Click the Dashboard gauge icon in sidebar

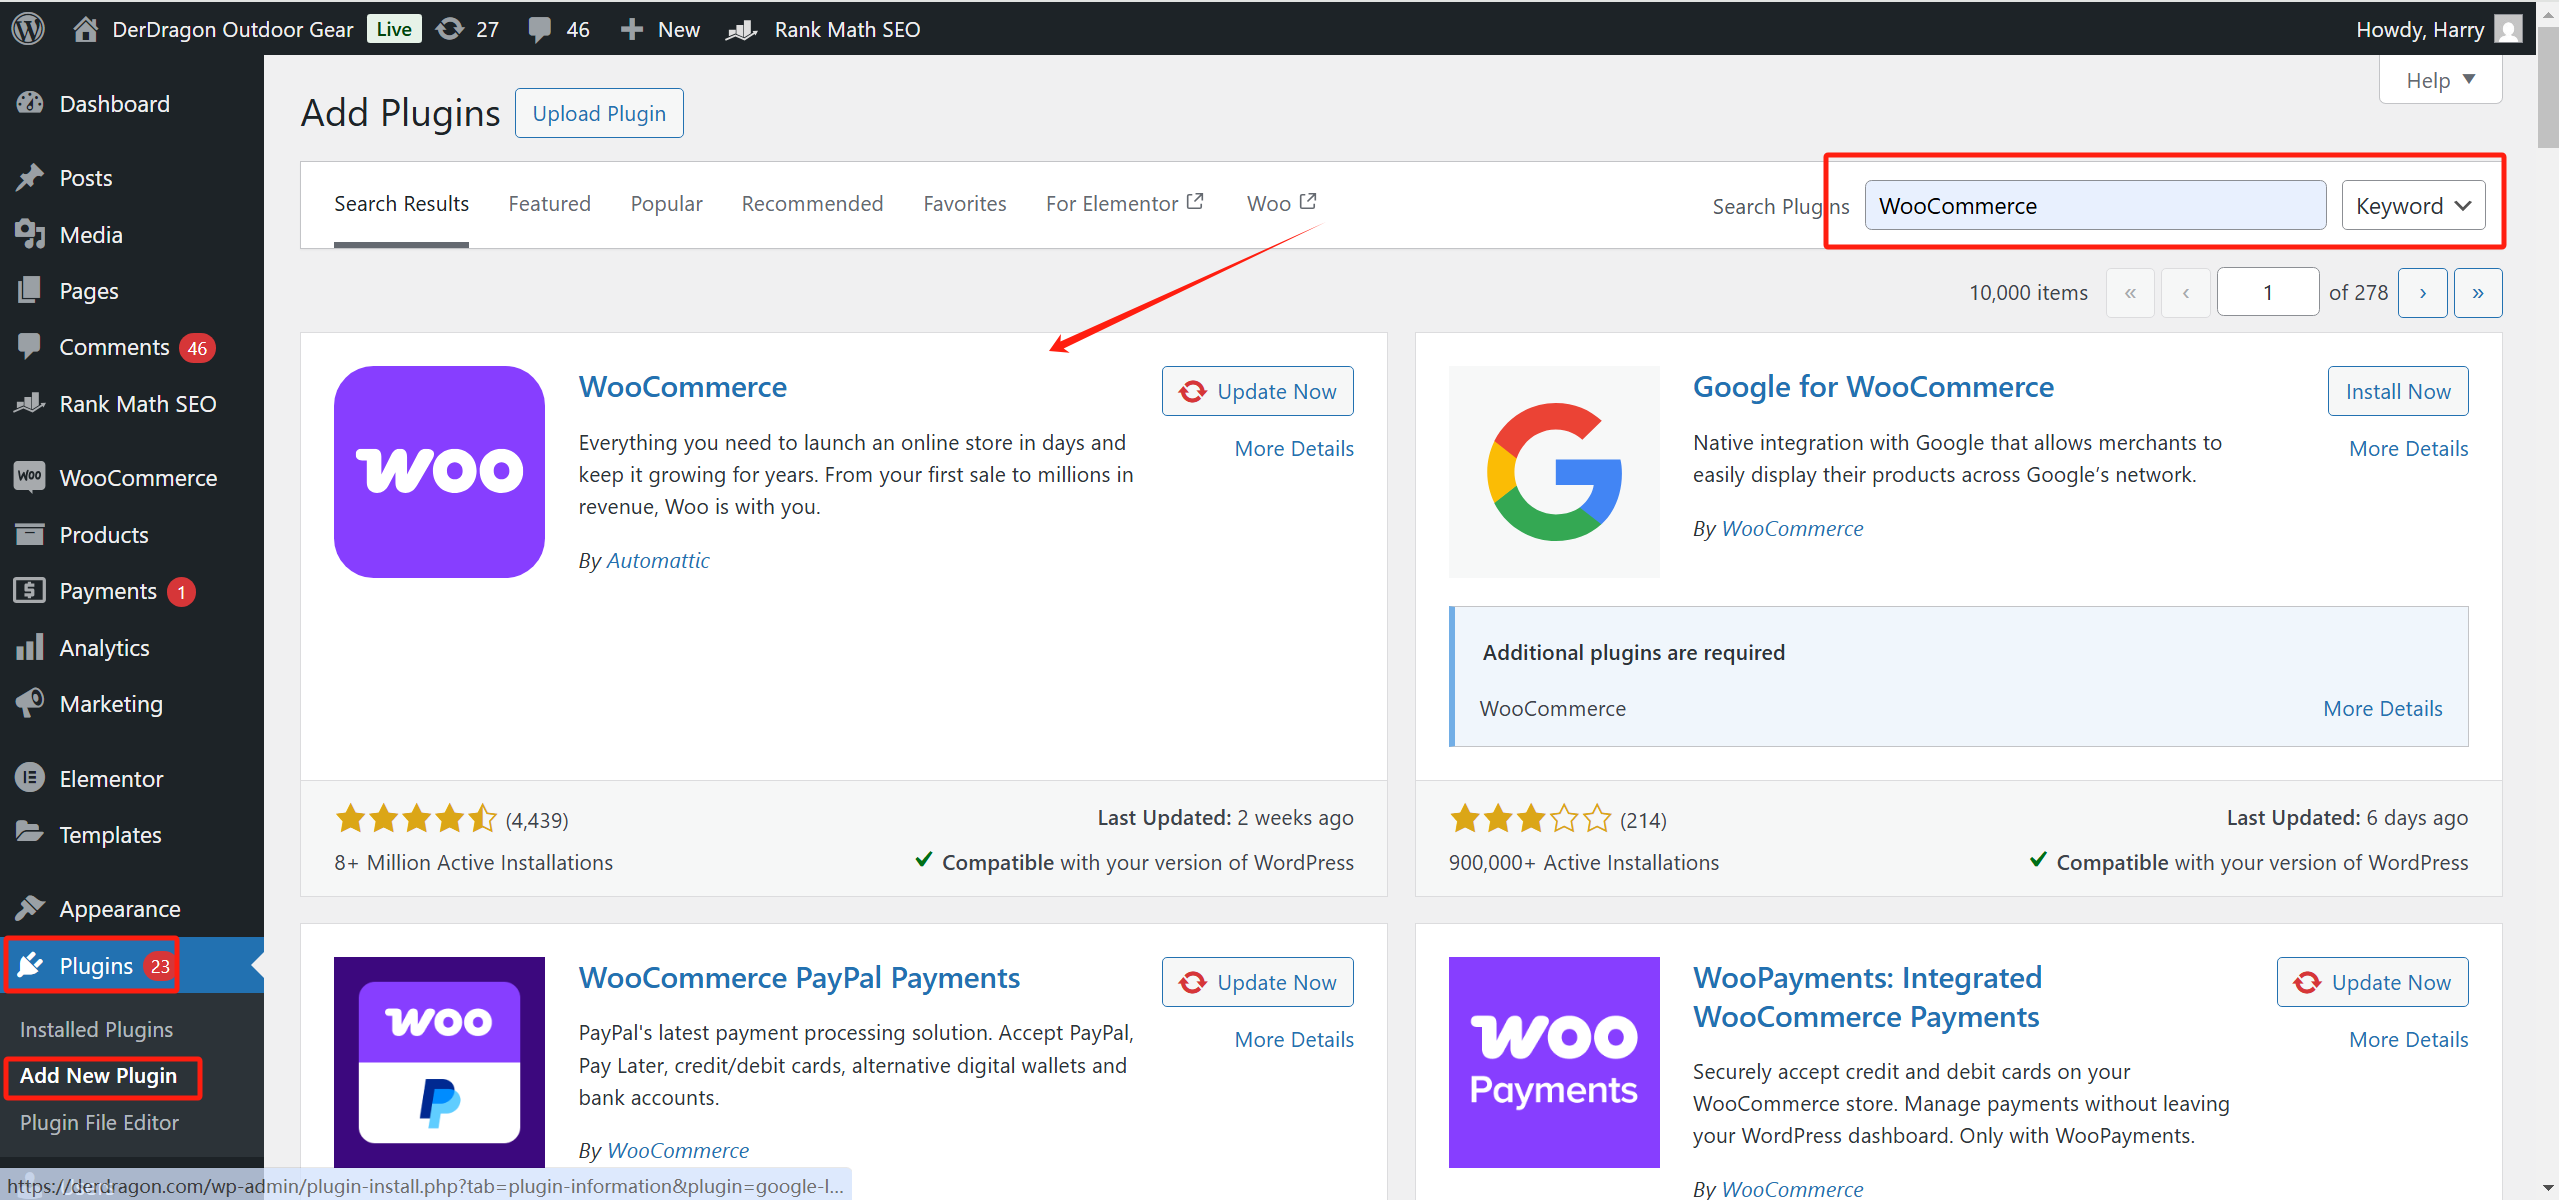point(30,104)
